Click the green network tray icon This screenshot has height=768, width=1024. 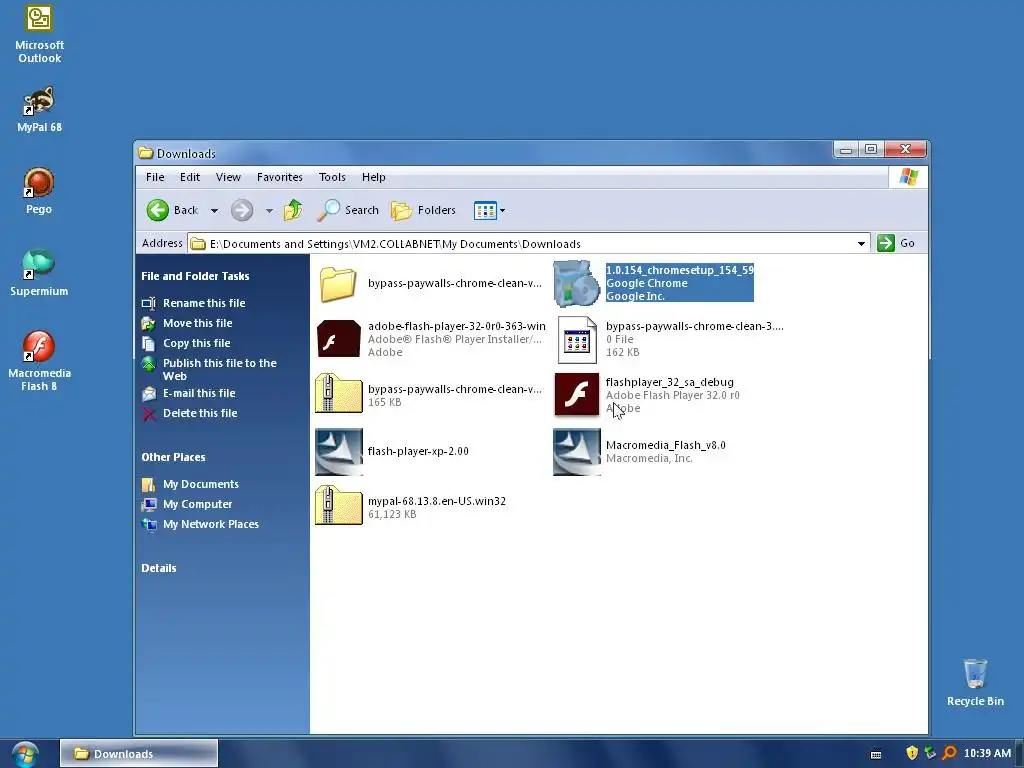pyautogui.click(x=930, y=753)
